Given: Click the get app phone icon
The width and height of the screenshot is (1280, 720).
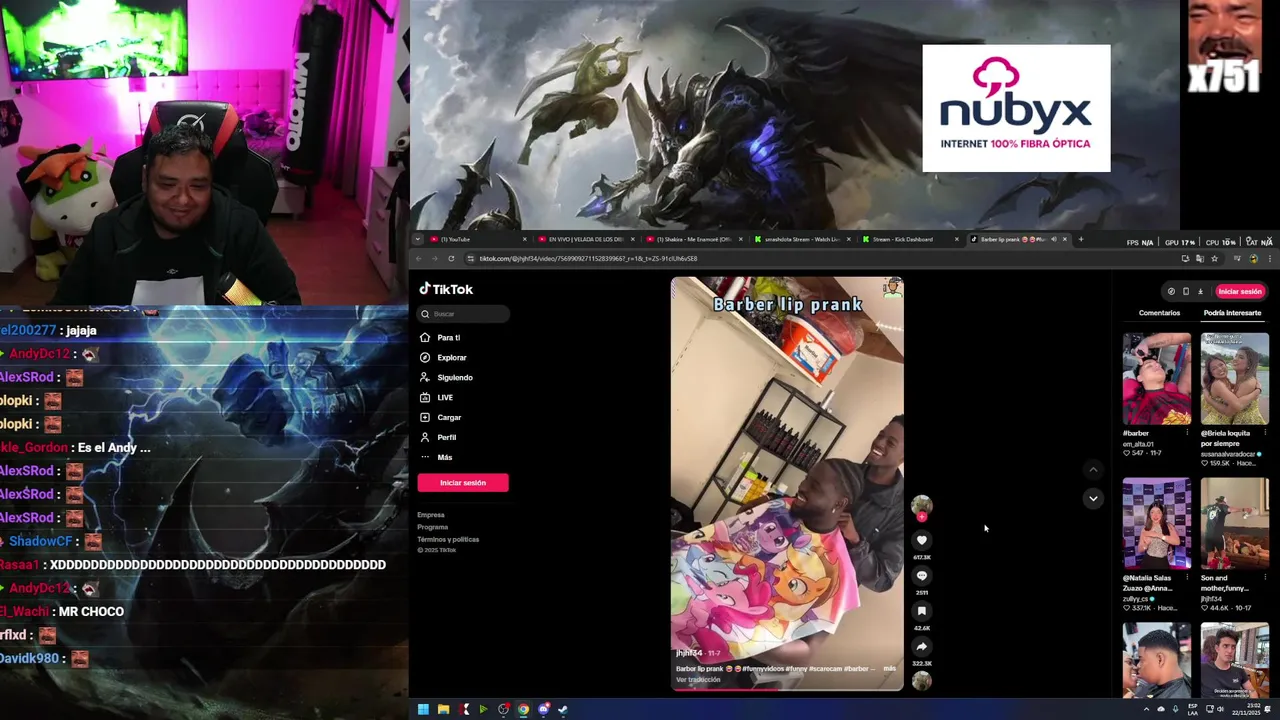Looking at the screenshot, I should 1186,292.
